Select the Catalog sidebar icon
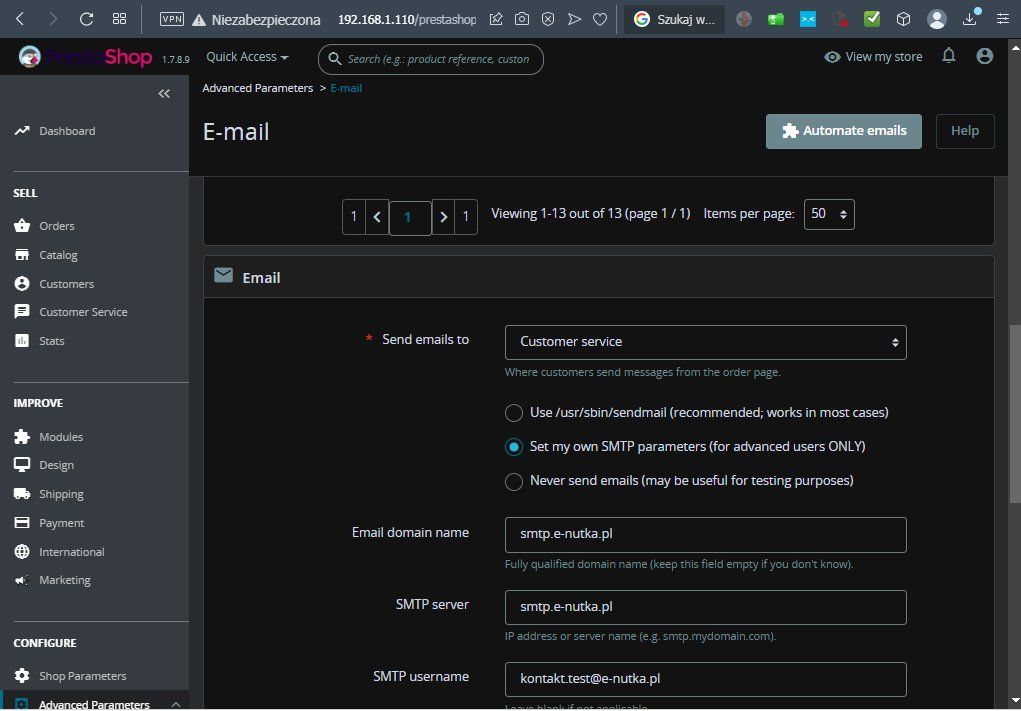 click(20, 255)
